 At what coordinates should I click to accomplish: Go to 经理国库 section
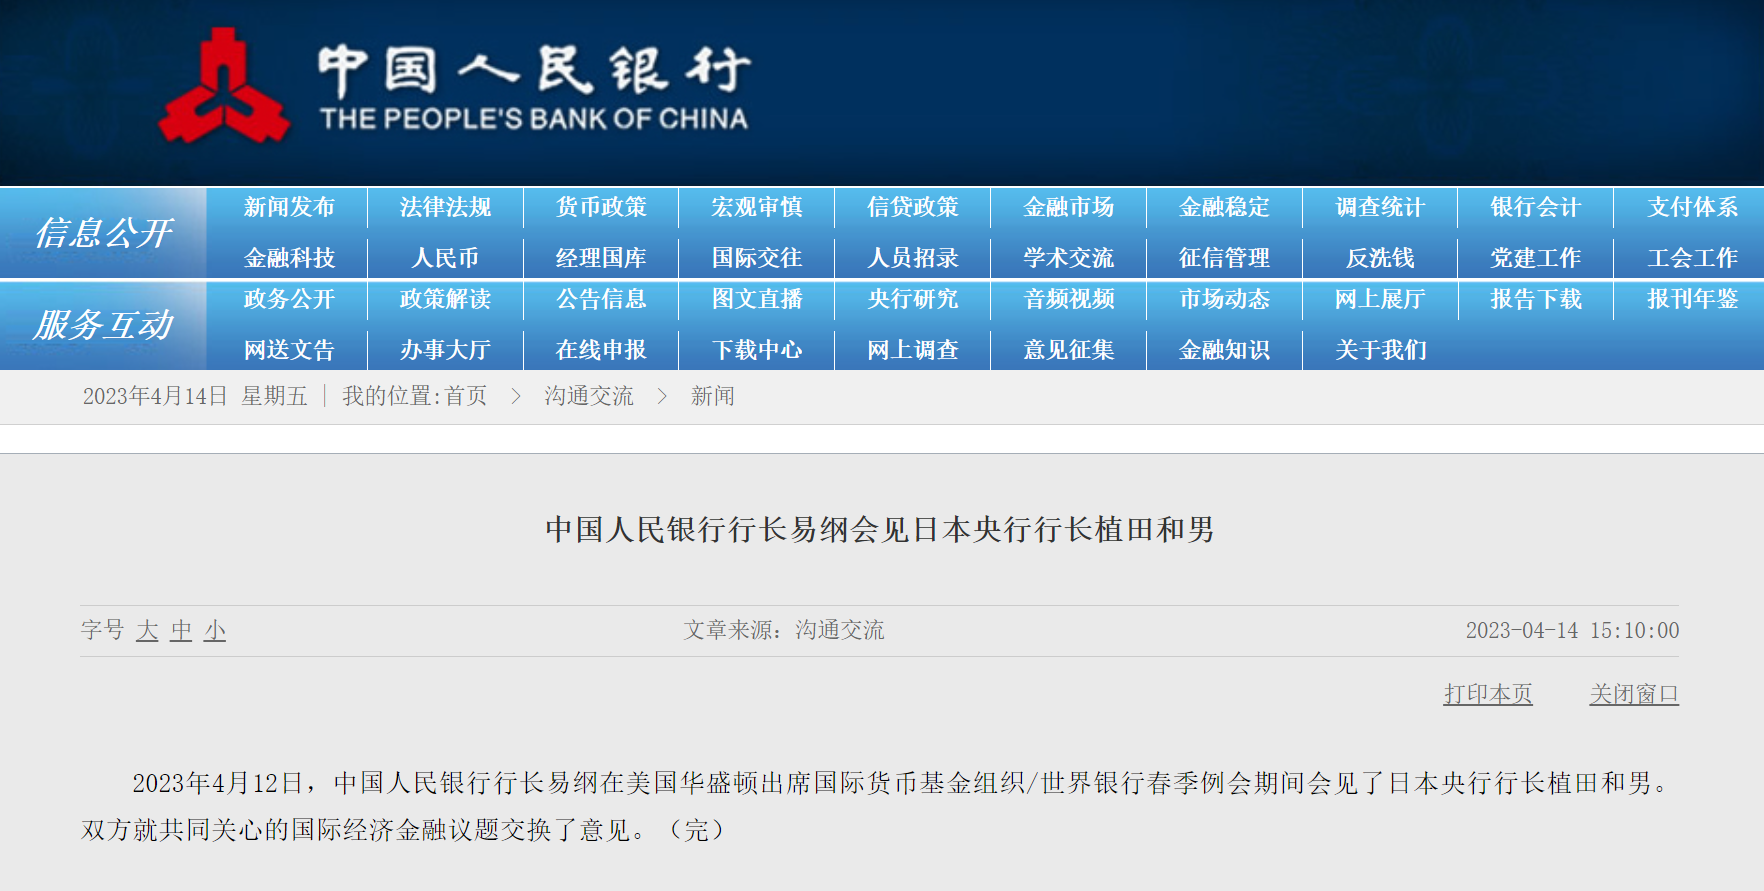click(601, 258)
